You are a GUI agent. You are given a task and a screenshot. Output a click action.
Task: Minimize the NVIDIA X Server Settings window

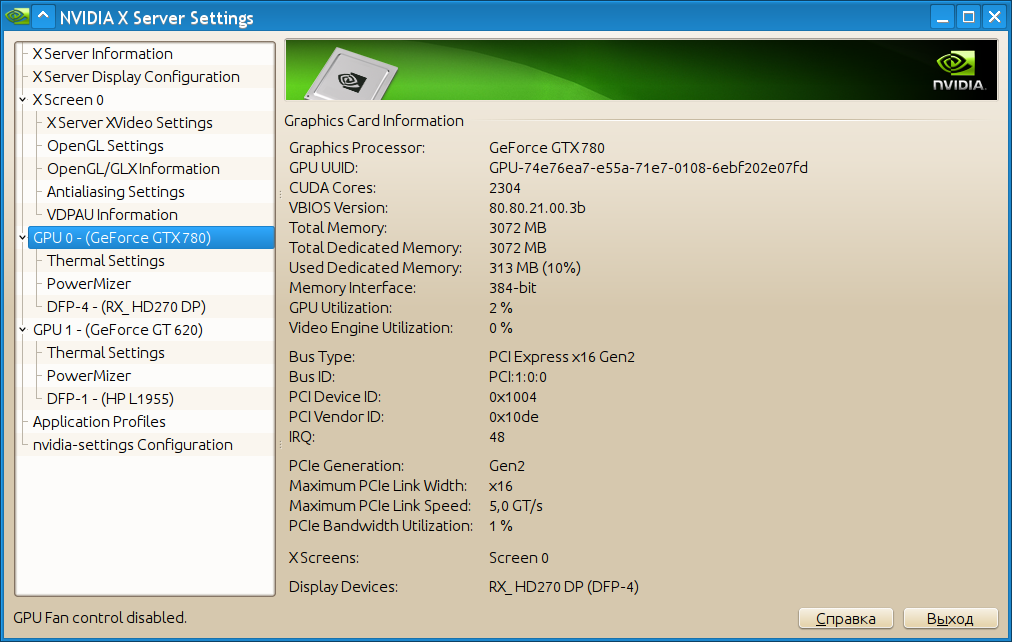(x=942, y=17)
